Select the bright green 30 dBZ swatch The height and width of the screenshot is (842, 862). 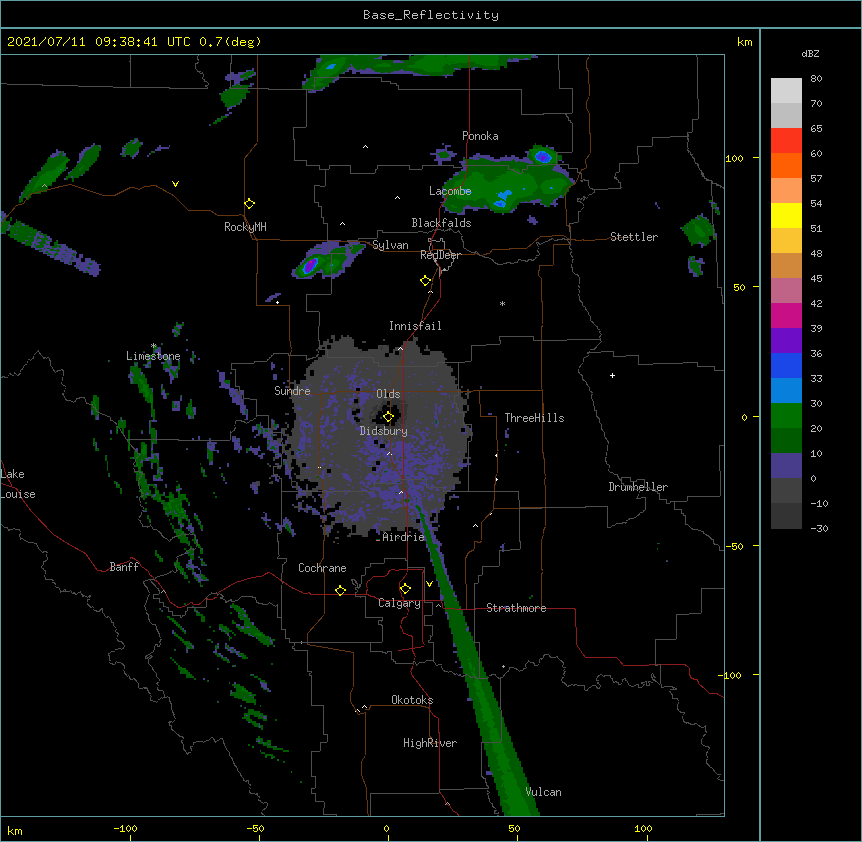coord(786,416)
